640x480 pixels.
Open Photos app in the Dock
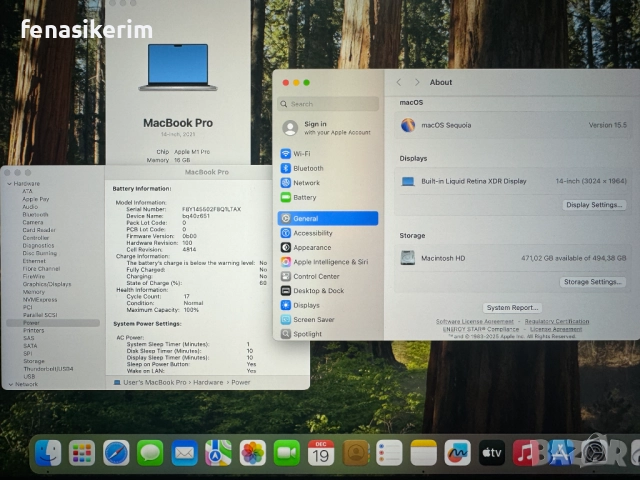click(253, 453)
